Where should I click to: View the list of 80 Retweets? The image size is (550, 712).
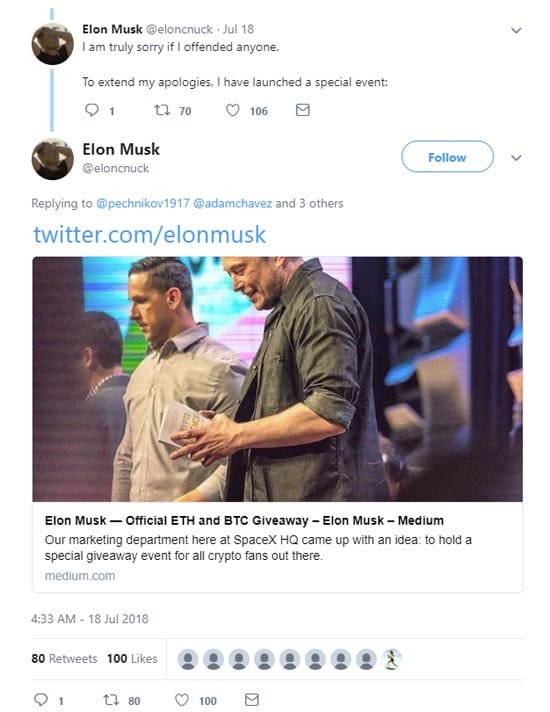point(64,658)
